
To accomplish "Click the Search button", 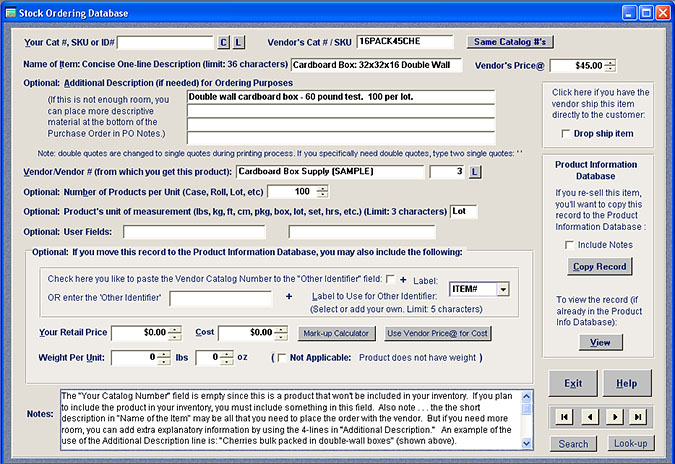I will click(573, 444).
